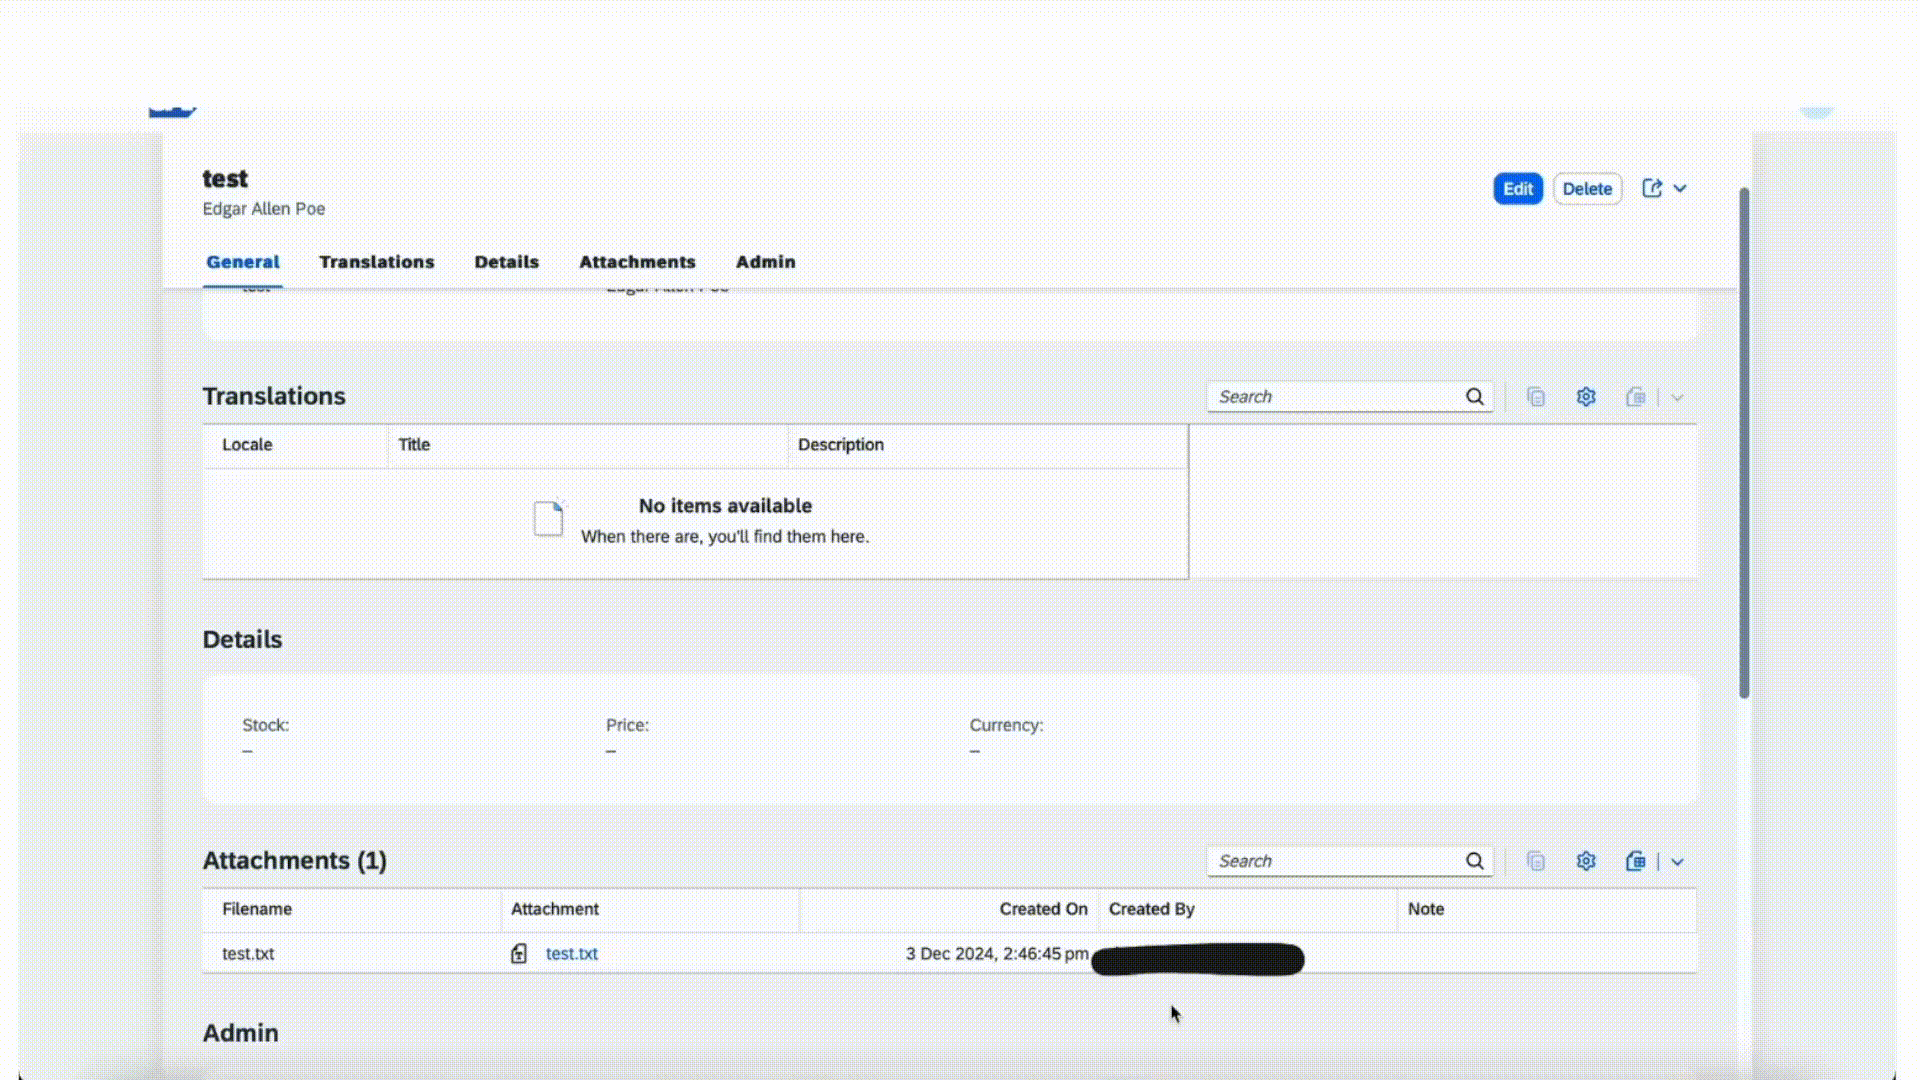The image size is (1920, 1080).
Task: Click the copy icon in Translations toolbar
Action: 1536,397
